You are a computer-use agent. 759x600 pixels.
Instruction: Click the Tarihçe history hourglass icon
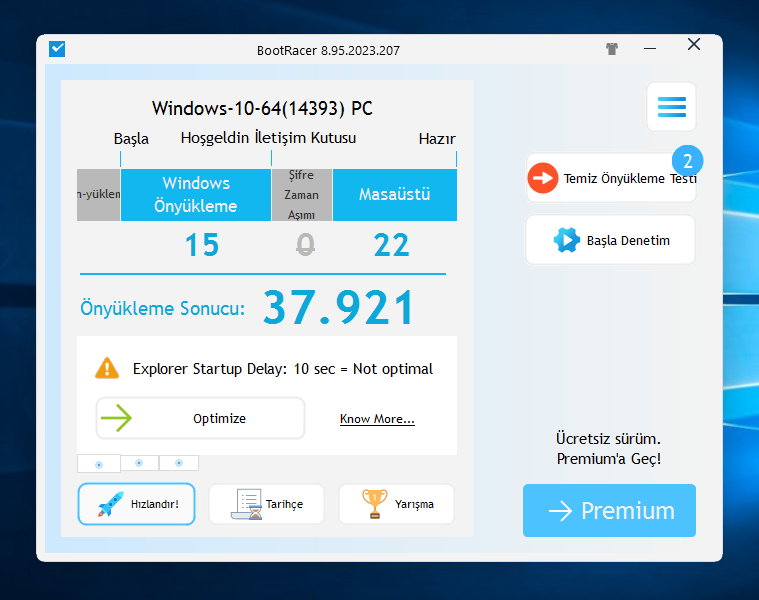(247, 504)
